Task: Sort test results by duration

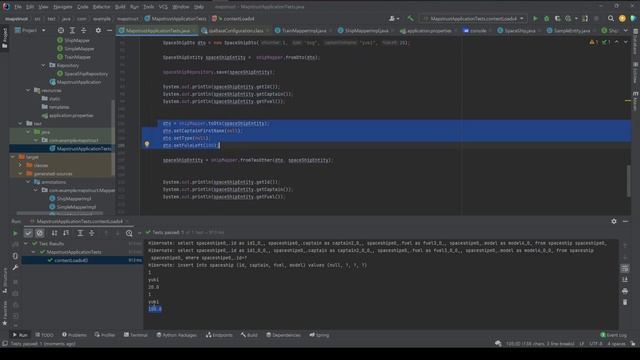Action: tap(66, 233)
